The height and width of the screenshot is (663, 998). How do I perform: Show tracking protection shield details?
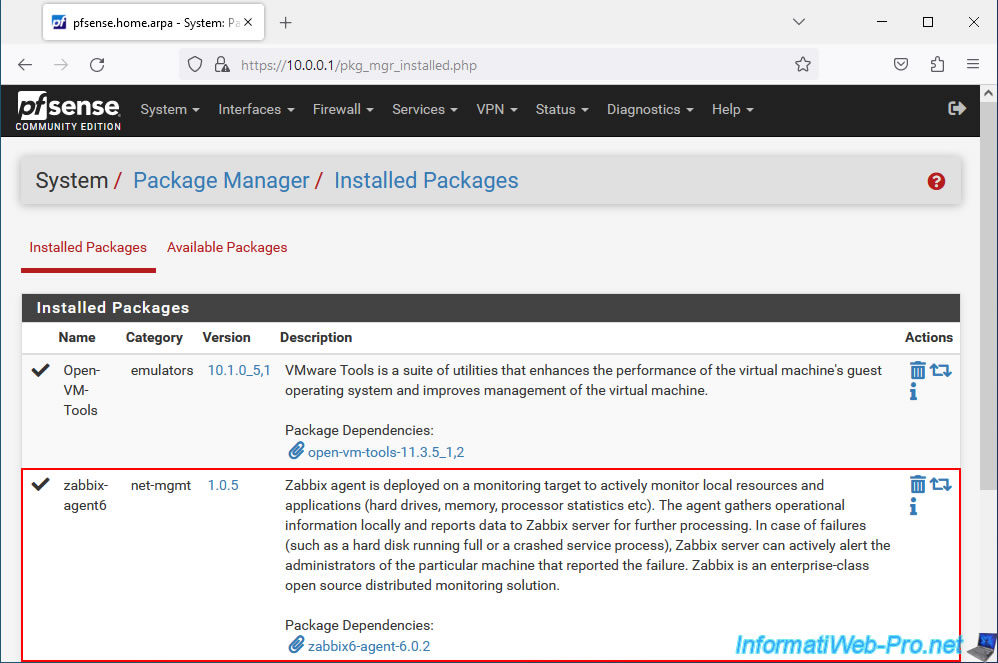195,64
